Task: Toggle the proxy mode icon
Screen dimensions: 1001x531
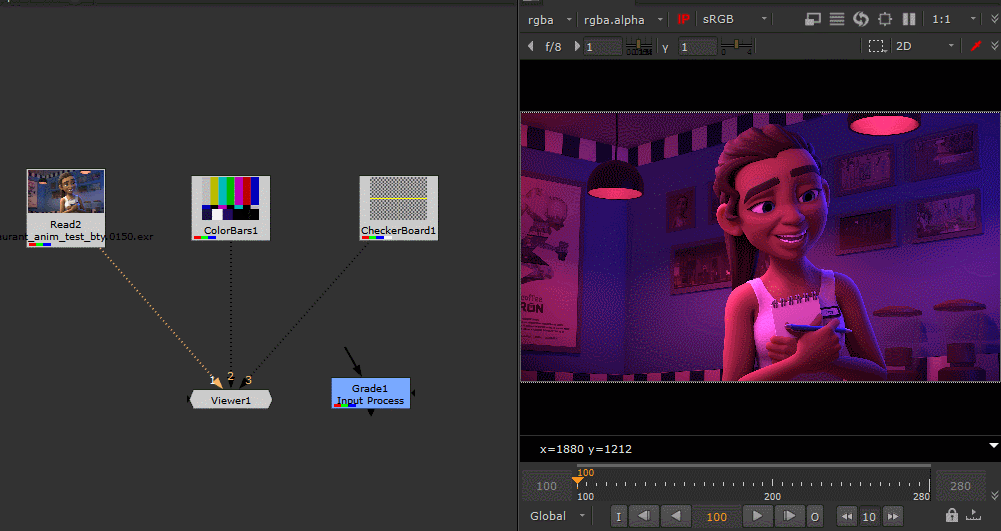Action: point(812,20)
